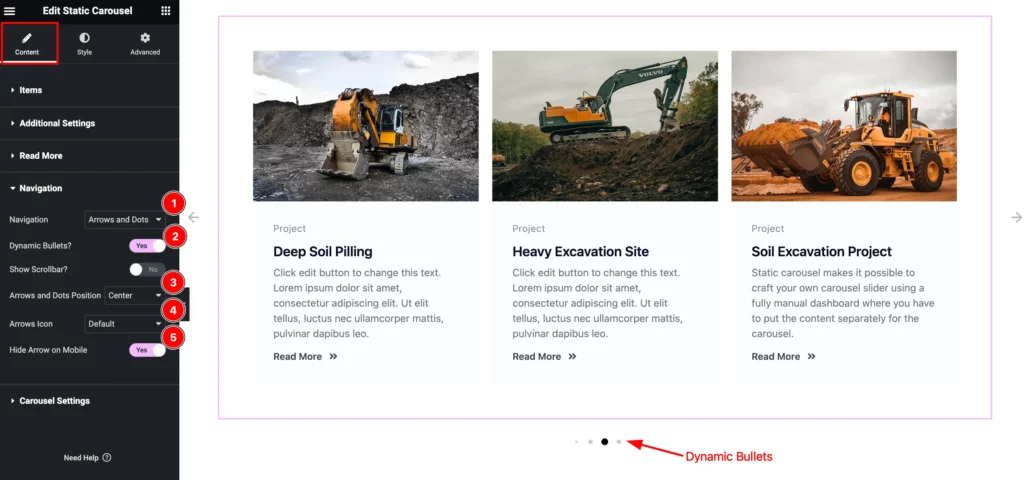Screen dimensions: 1024x480
Task: Click Read More on Heavy Excavation Site
Action: click(537, 357)
